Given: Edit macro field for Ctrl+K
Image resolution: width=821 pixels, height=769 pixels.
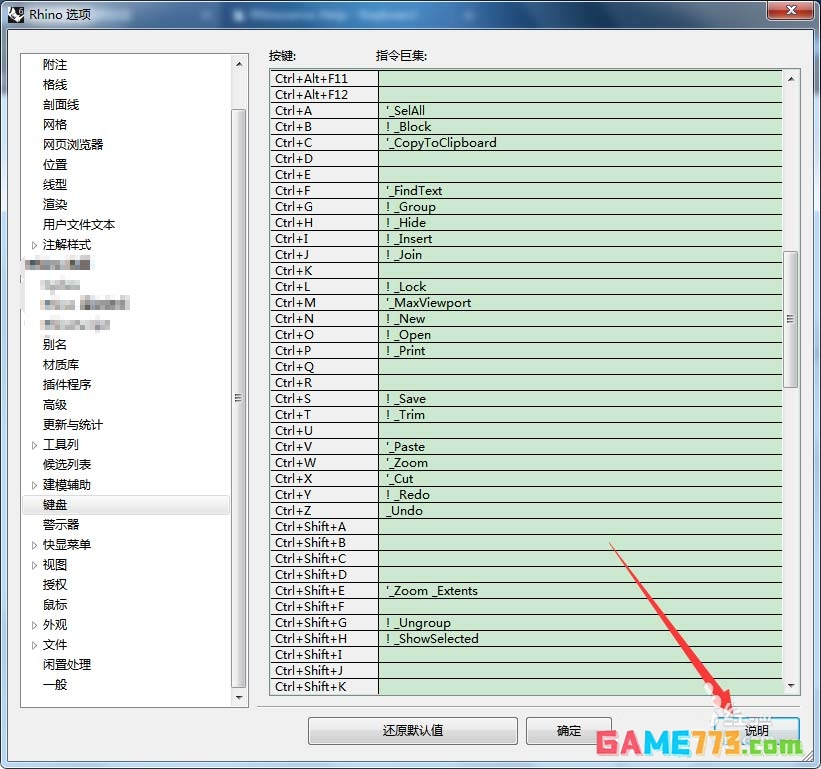Looking at the screenshot, I should pos(580,271).
